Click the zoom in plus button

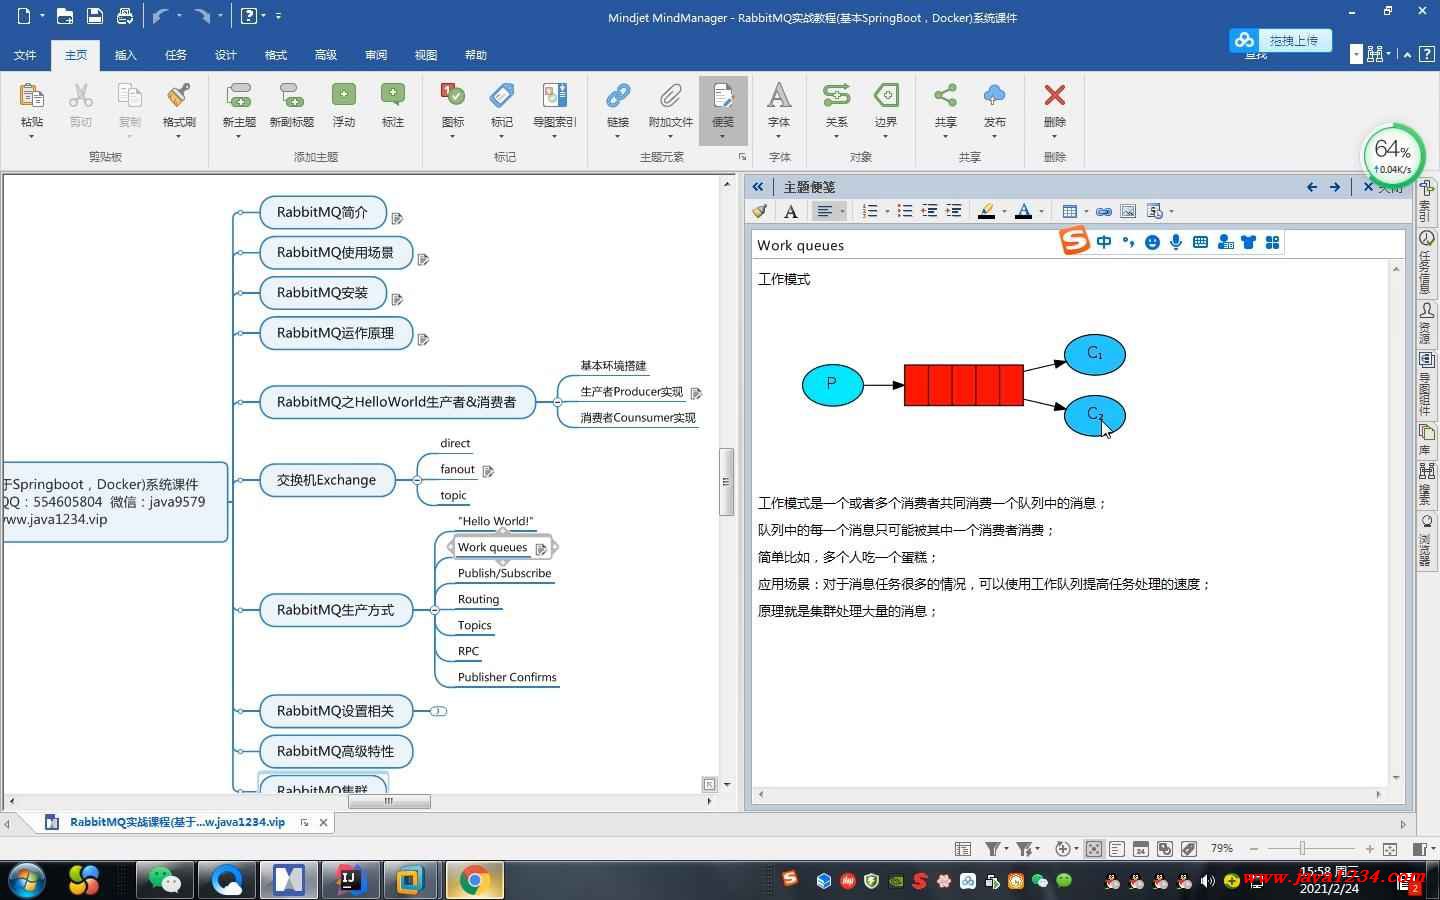point(1369,848)
